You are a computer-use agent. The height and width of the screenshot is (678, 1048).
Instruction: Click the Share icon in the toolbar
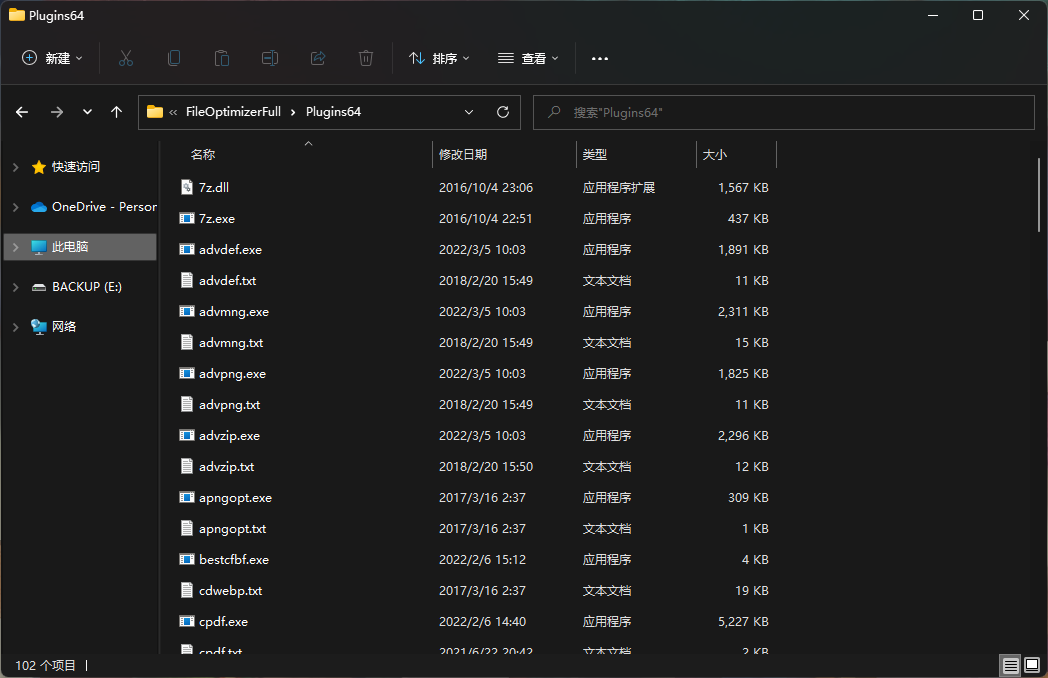pyautogui.click(x=317, y=58)
